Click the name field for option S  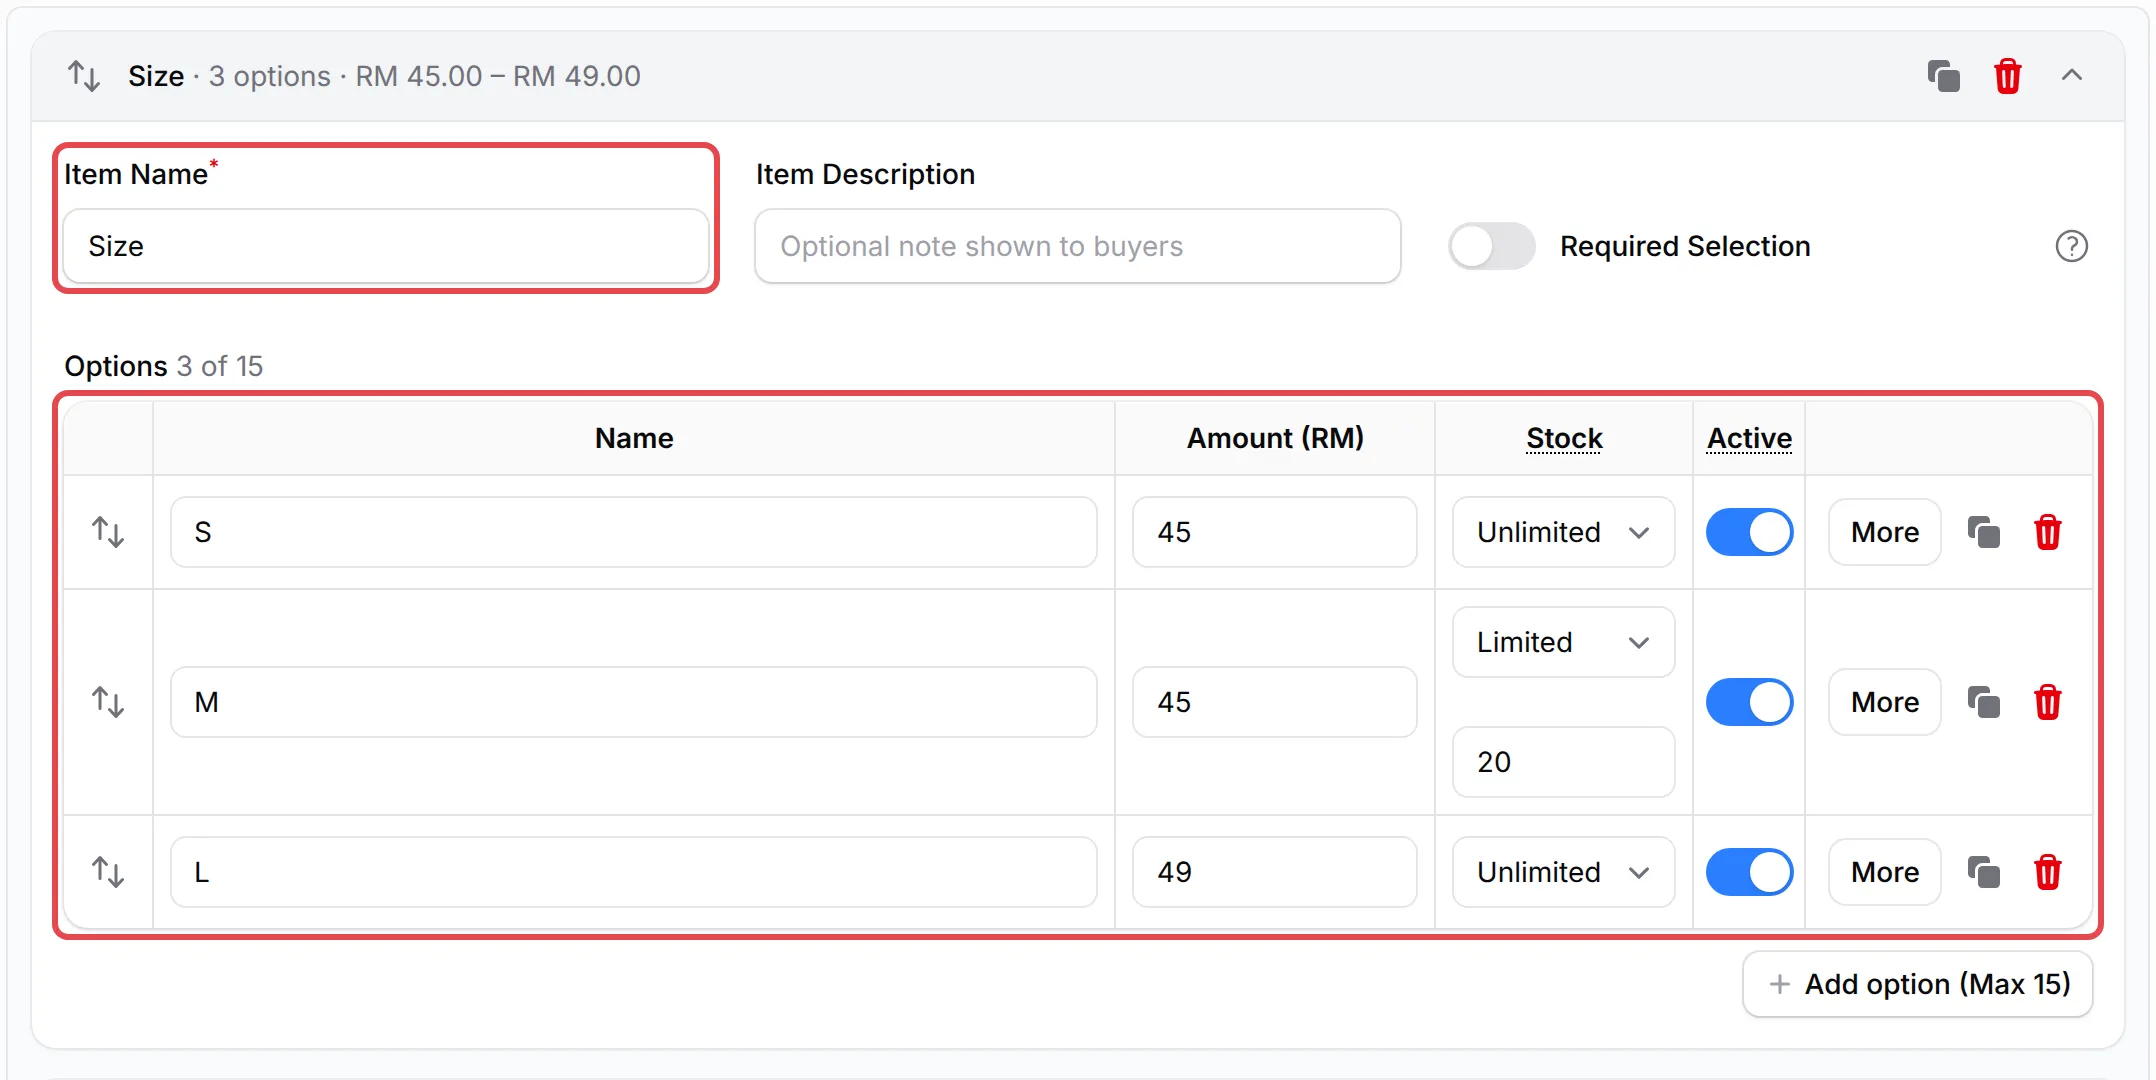click(634, 532)
